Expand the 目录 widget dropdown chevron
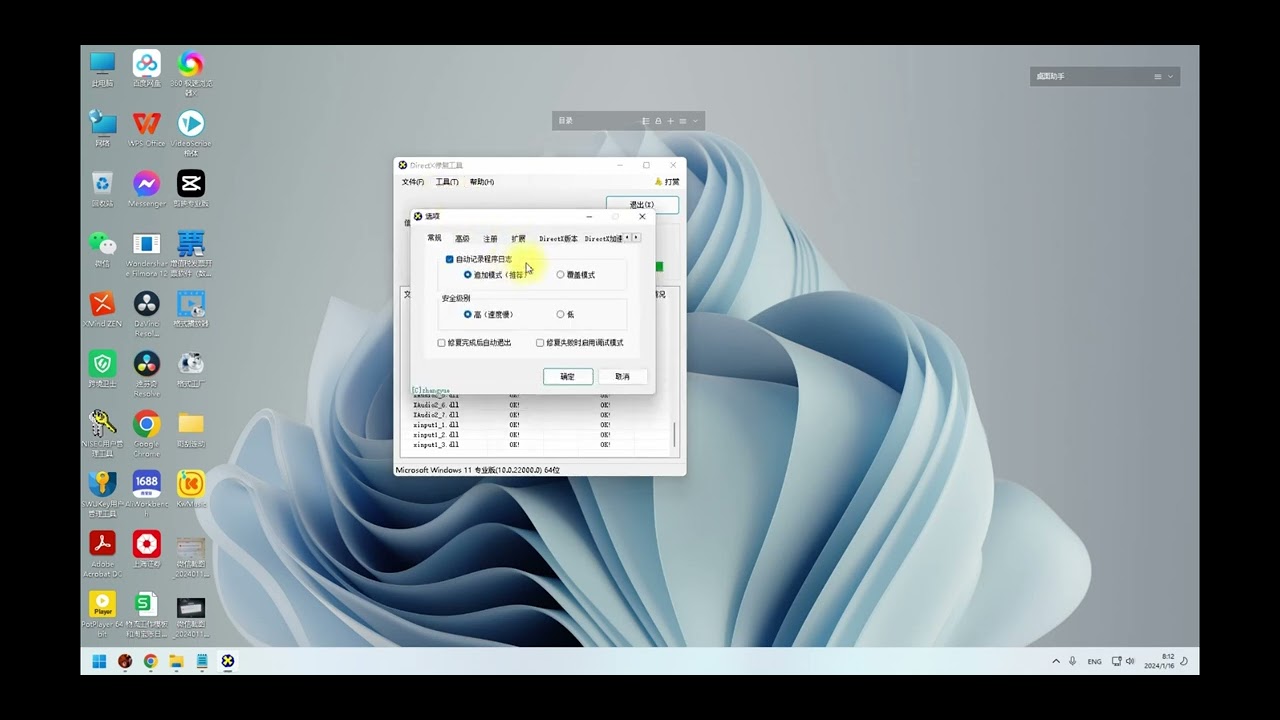The height and width of the screenshot is (720, 1280). click(695, 121)
